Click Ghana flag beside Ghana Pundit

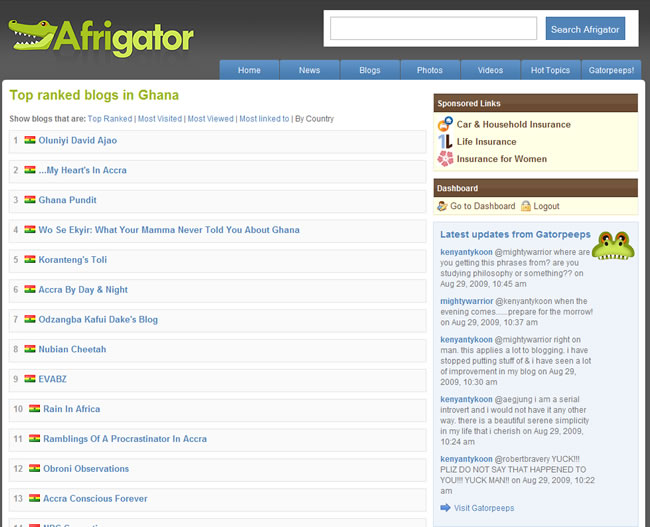(x=30, y=199)
